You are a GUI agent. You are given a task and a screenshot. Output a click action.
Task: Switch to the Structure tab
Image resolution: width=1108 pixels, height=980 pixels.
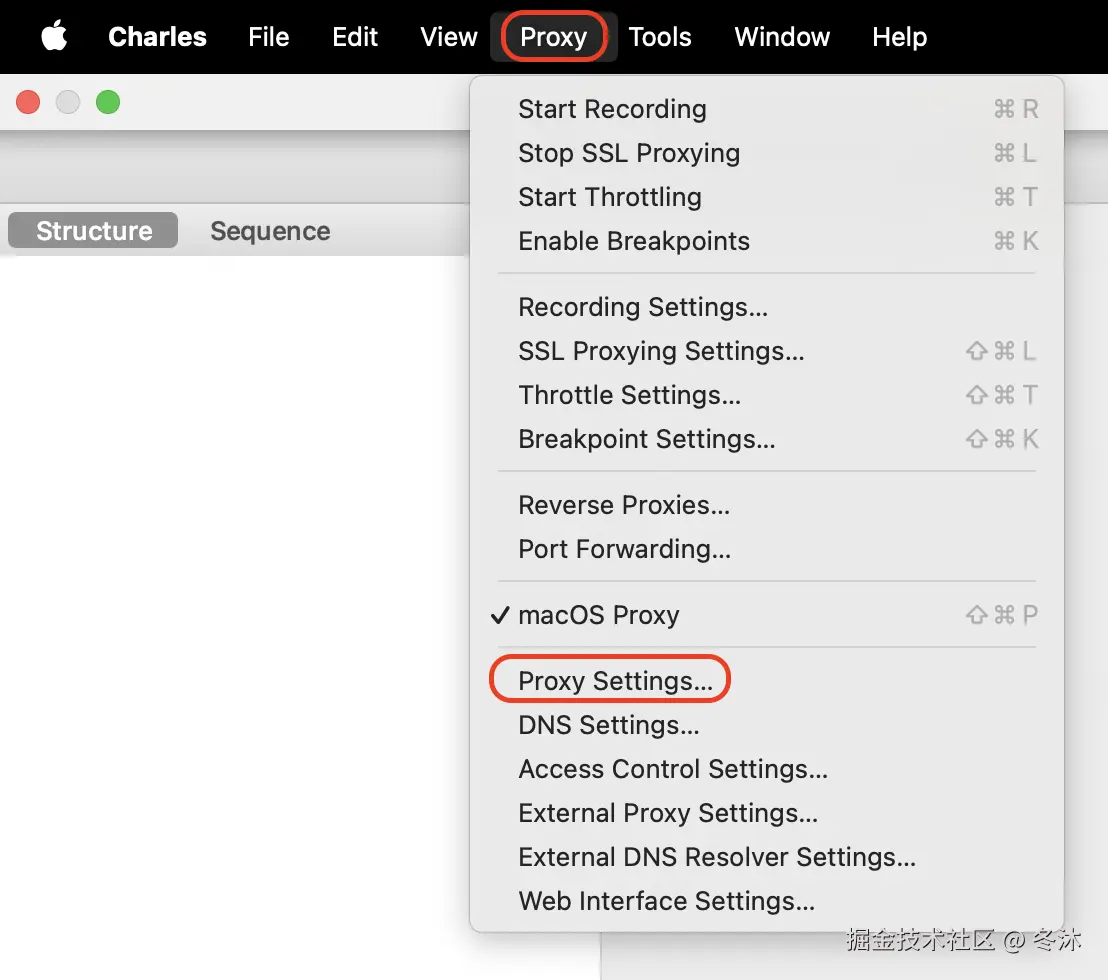click(93, 230)
